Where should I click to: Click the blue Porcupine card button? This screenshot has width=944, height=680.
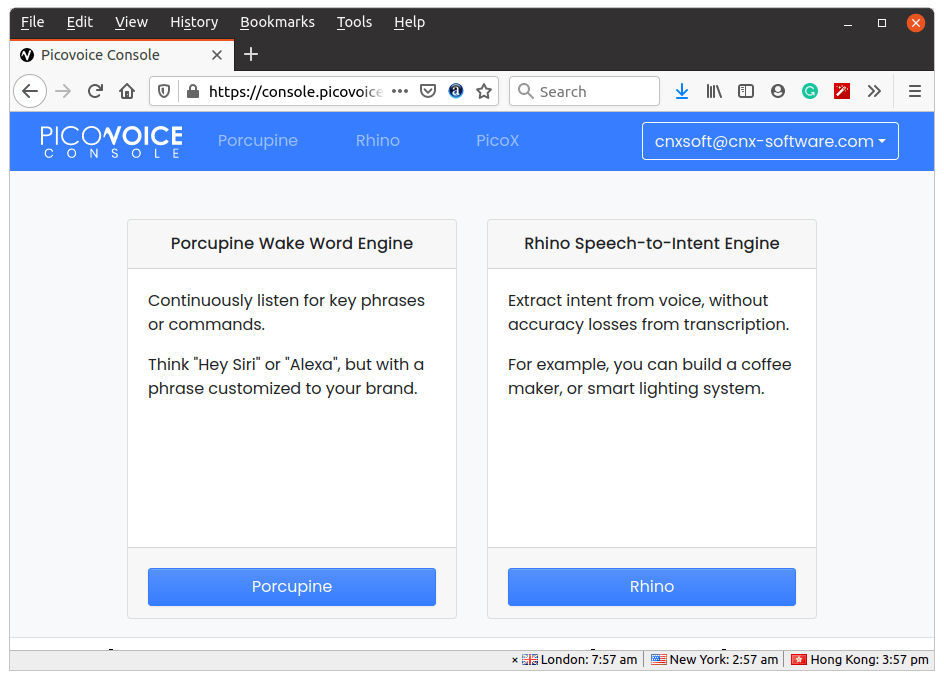click(x=292, y=587)
